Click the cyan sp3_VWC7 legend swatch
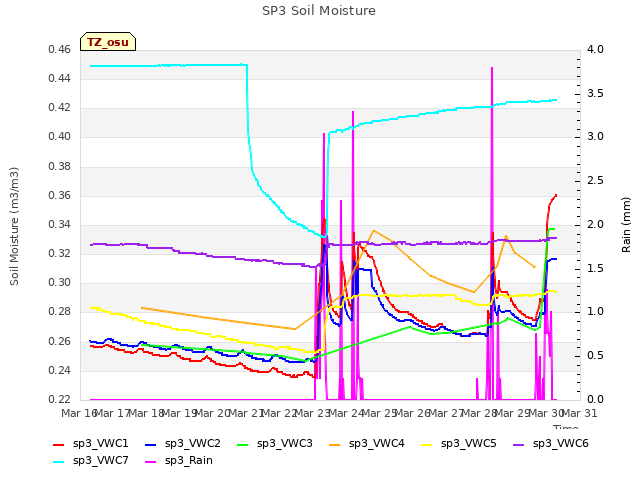The width and height of the screenshot is (640, 480). pyautogui.click(x=59, y=462)
